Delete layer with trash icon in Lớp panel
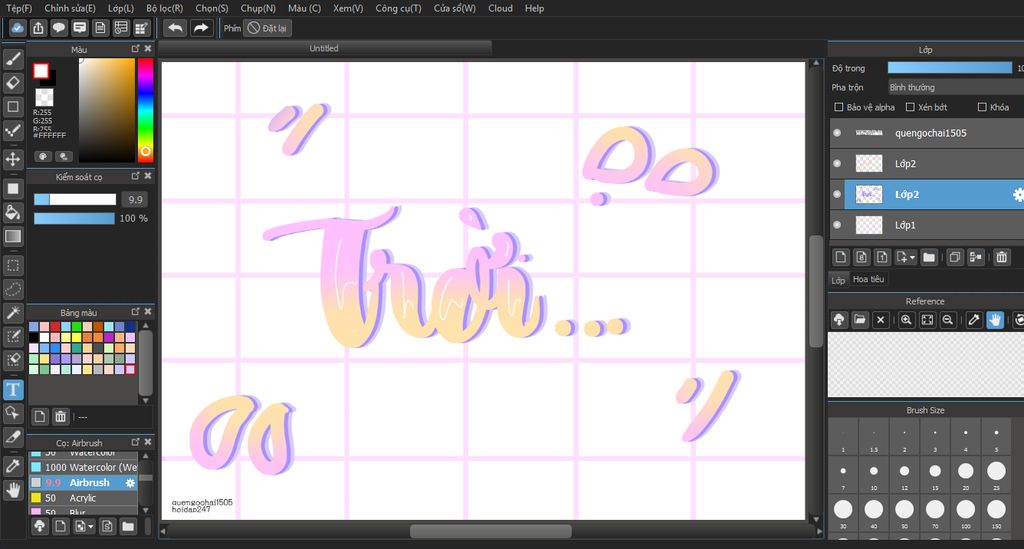 [x=1002, y=257]
